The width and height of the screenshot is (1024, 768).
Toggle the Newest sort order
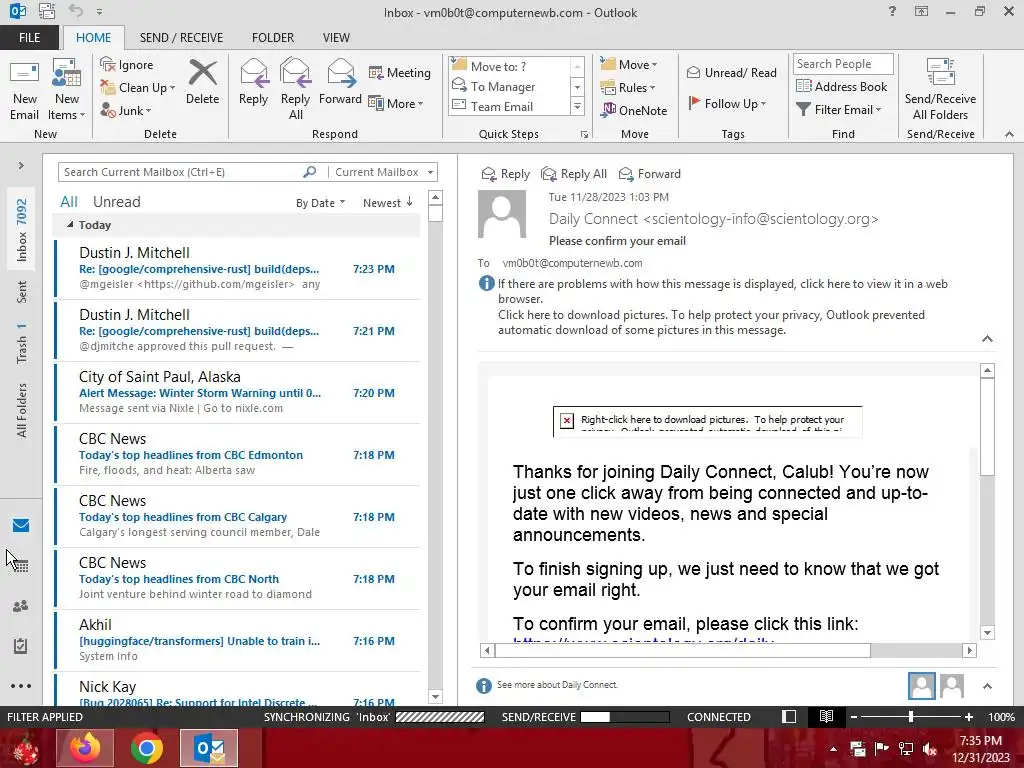388,203
